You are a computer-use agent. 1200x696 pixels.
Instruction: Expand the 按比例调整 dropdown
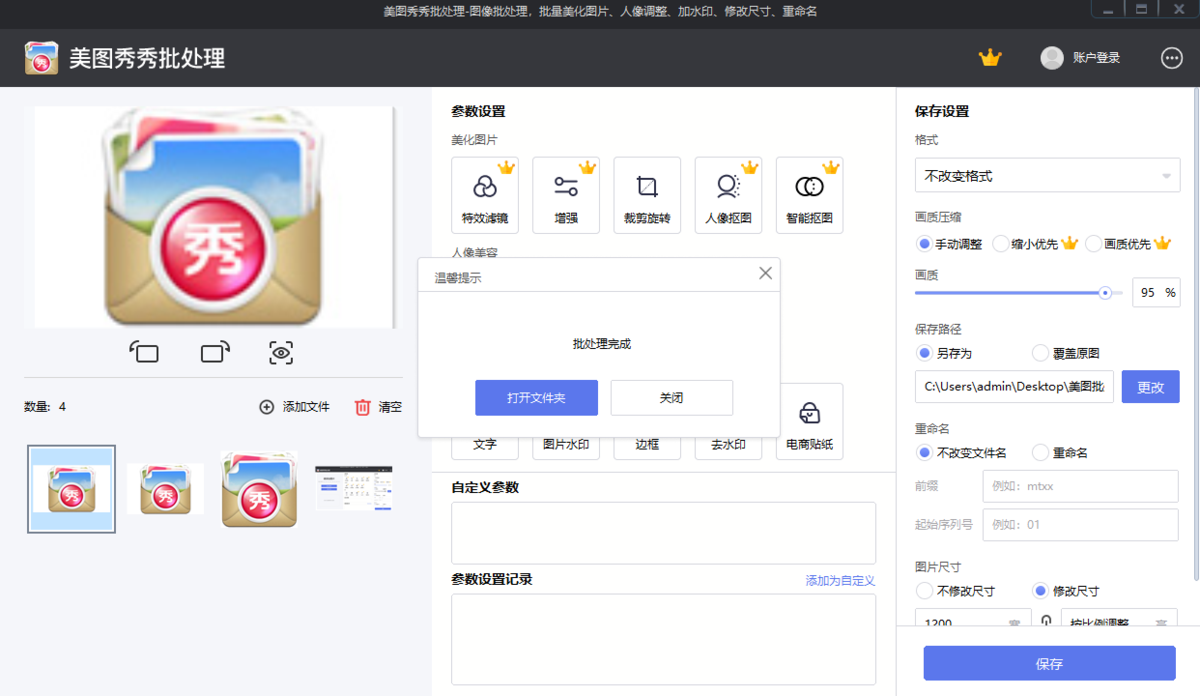coord(1119,618)
